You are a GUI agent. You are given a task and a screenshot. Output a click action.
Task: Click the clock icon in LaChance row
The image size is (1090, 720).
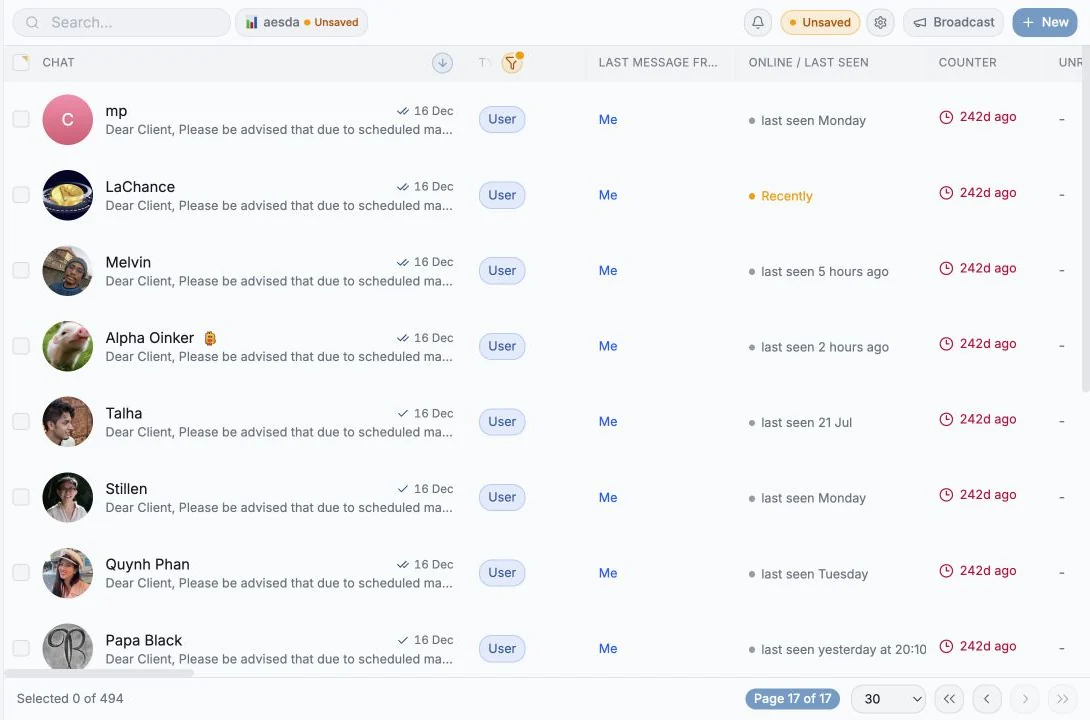pyautogui.click(x=946, y=193)
